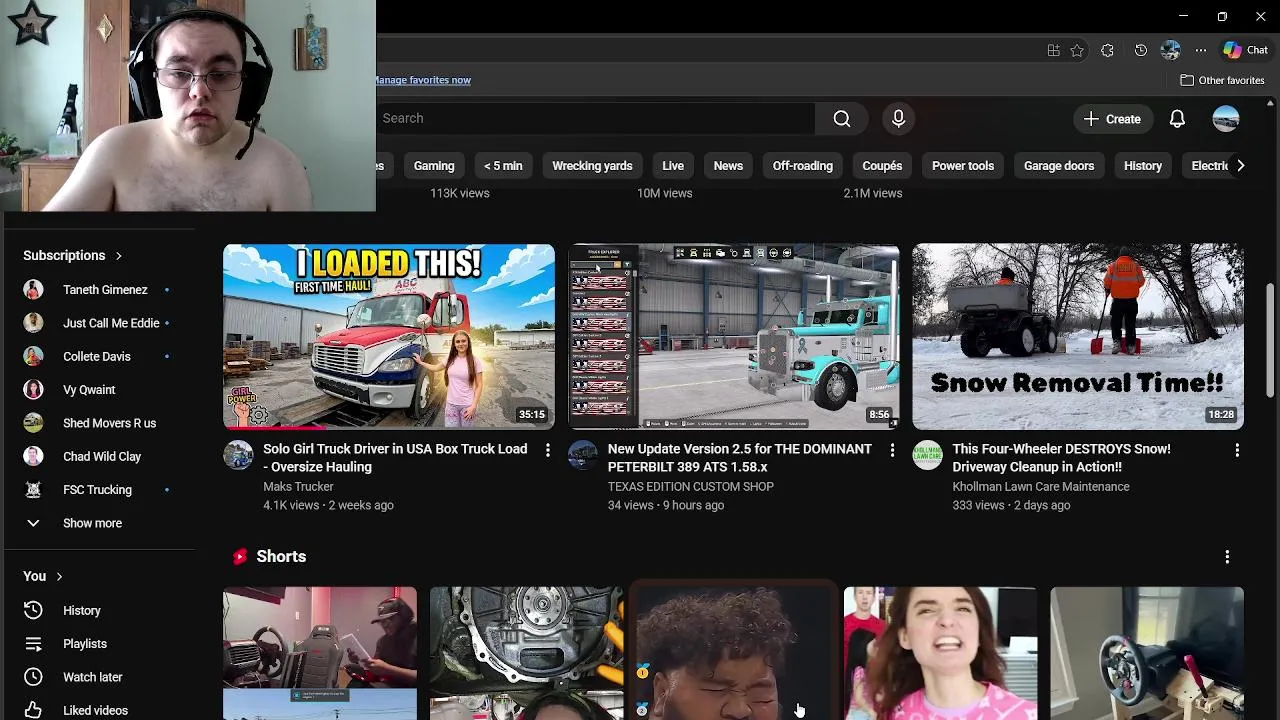The image size is (1280, 720).
Task: Click the YouTube search magnifier button
Action: [x=842, y=118]
